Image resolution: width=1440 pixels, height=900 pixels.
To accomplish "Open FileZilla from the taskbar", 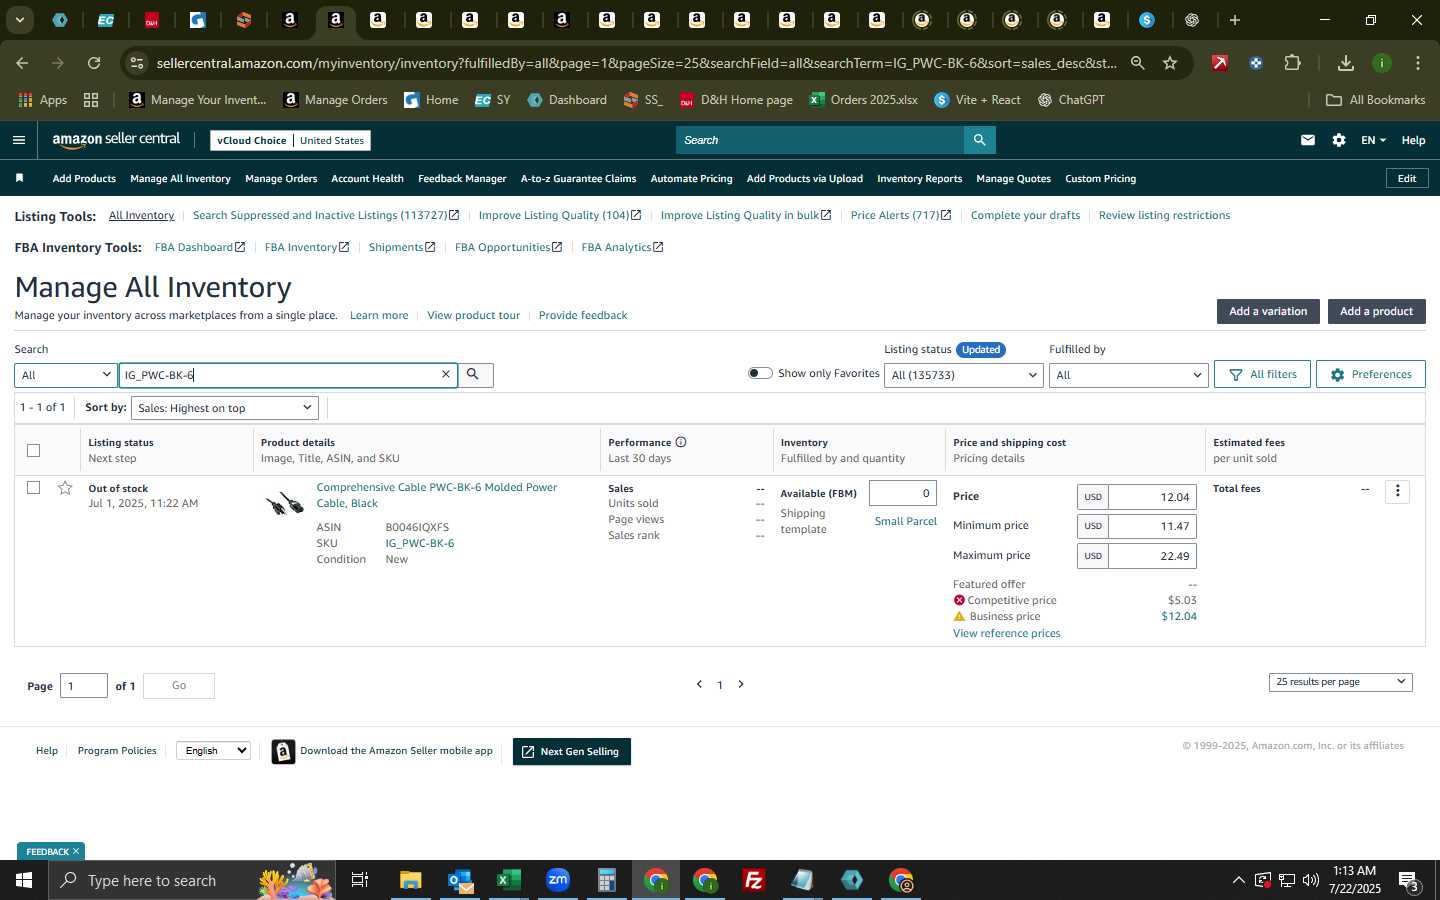I will tap(754, 880).
